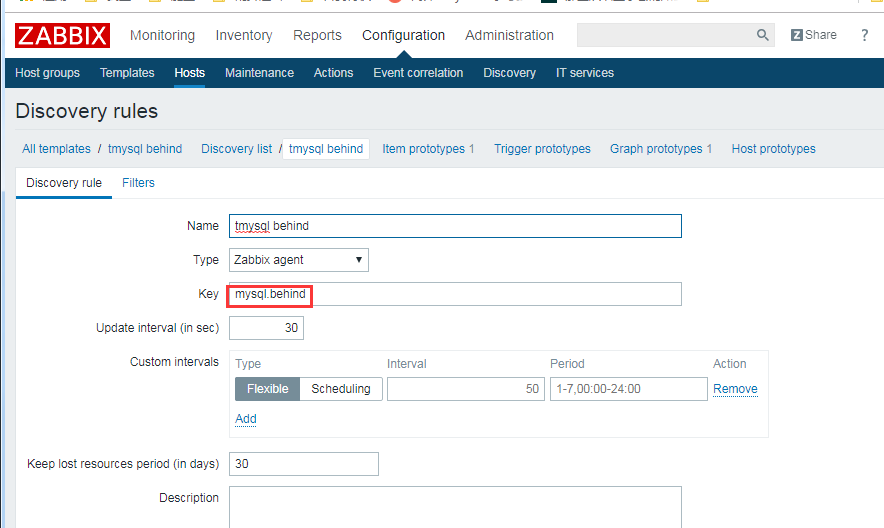The image size is (884, 528).
Task: Click Add under custom intervals
Action: pyautogui.click(x=245, y=419)
